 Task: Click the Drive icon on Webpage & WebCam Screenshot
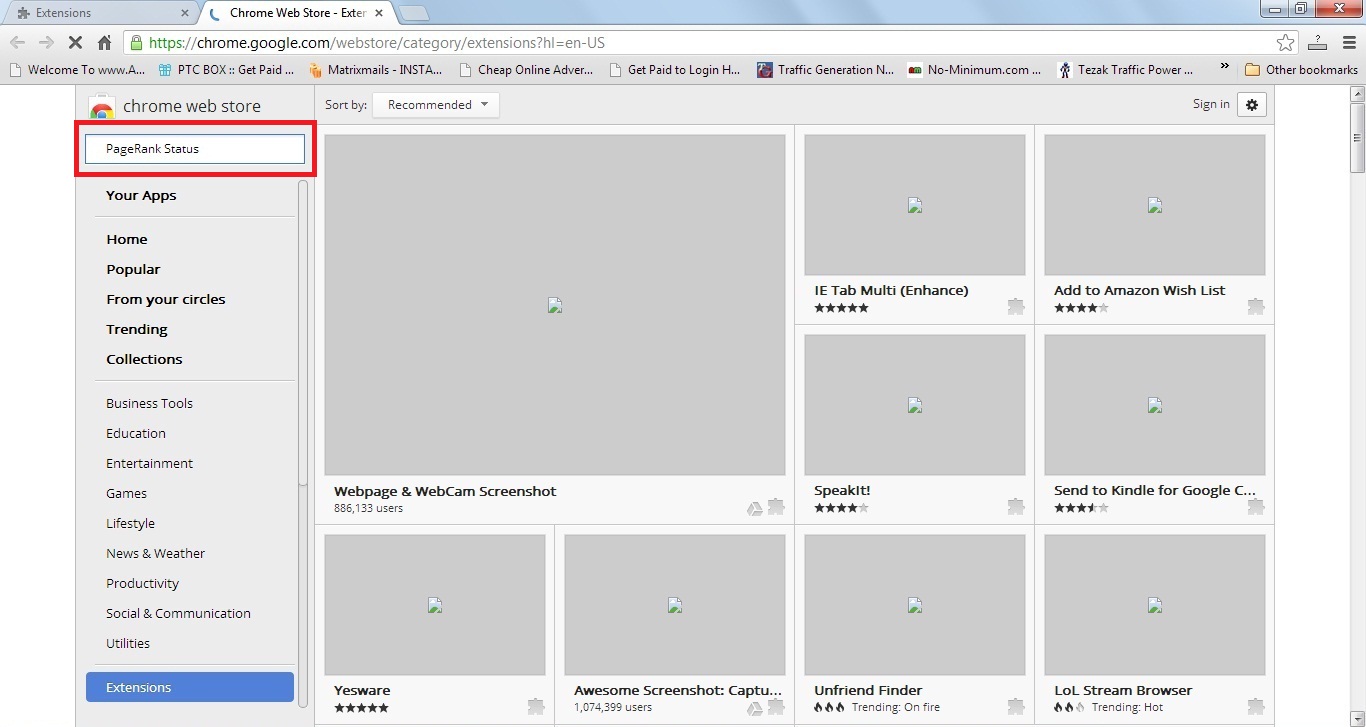coord(755,508)
